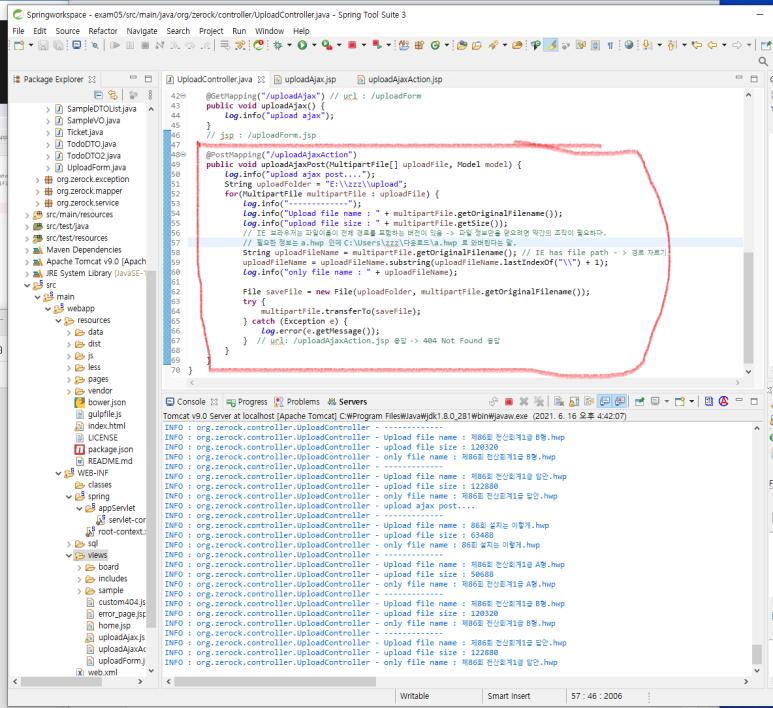The image size is (773, 708).
Task: Click the Terminate red square in main toolbar
Action: pyautogui.click(x=352, y=45)
